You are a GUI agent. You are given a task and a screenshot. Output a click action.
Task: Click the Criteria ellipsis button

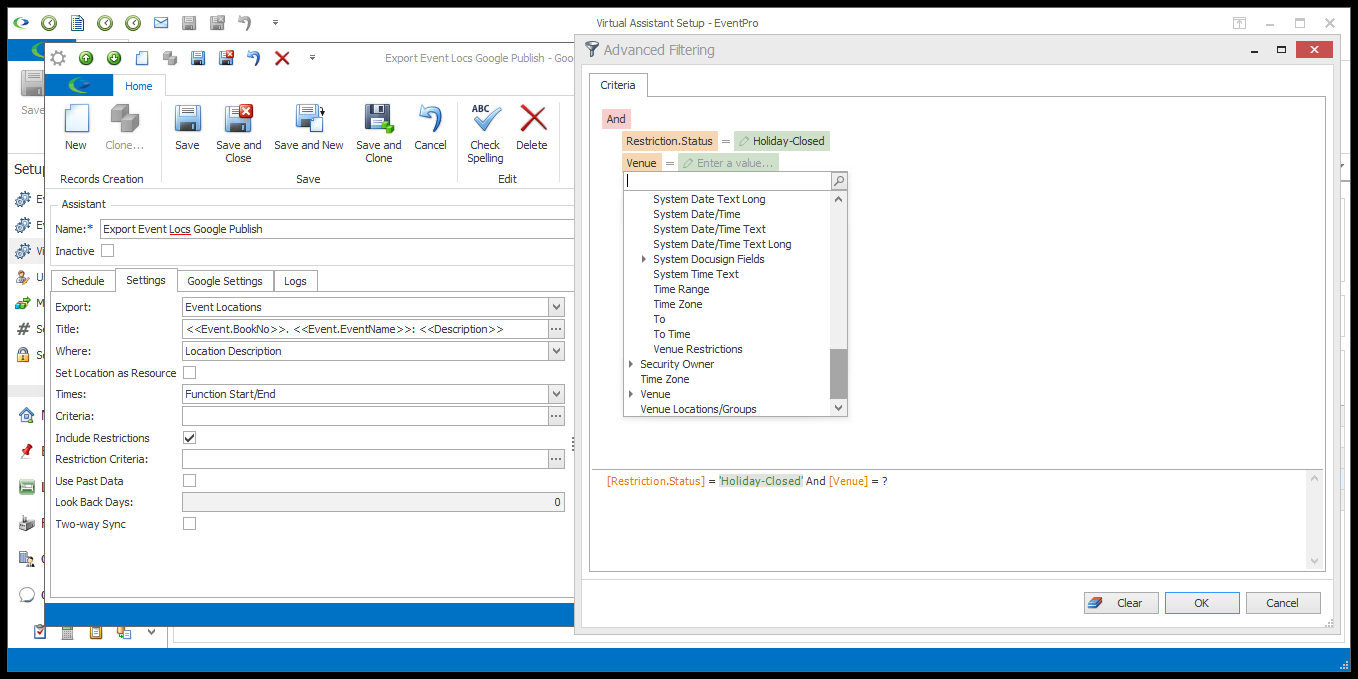[x=556, y=416]
